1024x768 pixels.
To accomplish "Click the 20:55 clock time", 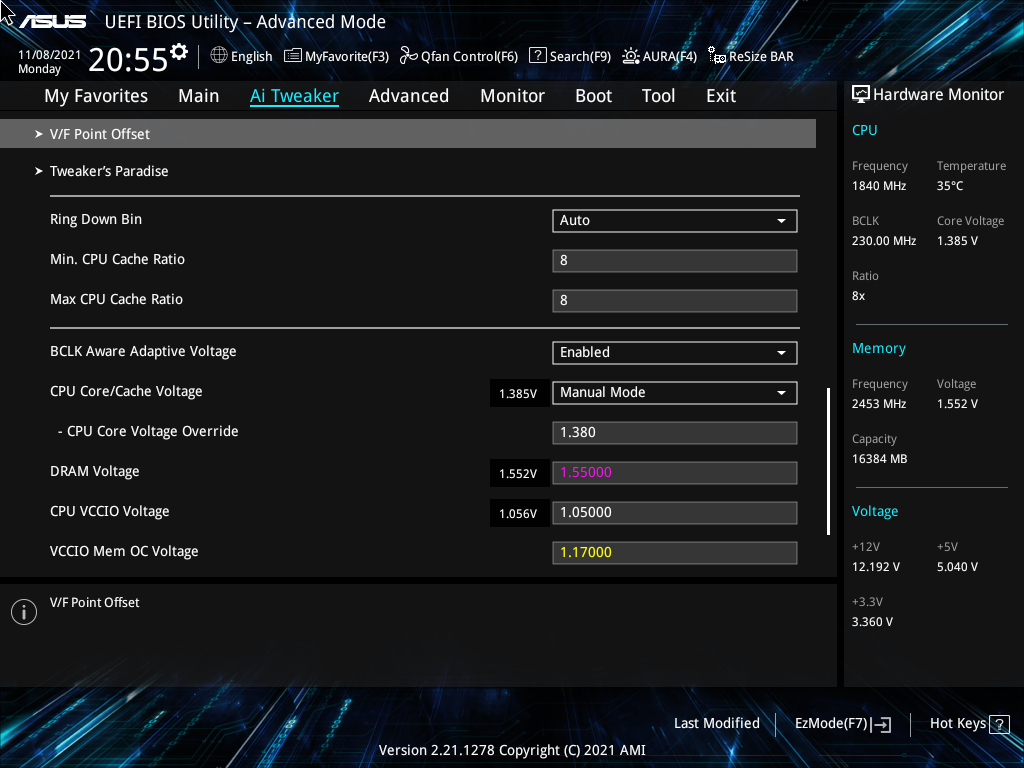I will pos(128,60).
